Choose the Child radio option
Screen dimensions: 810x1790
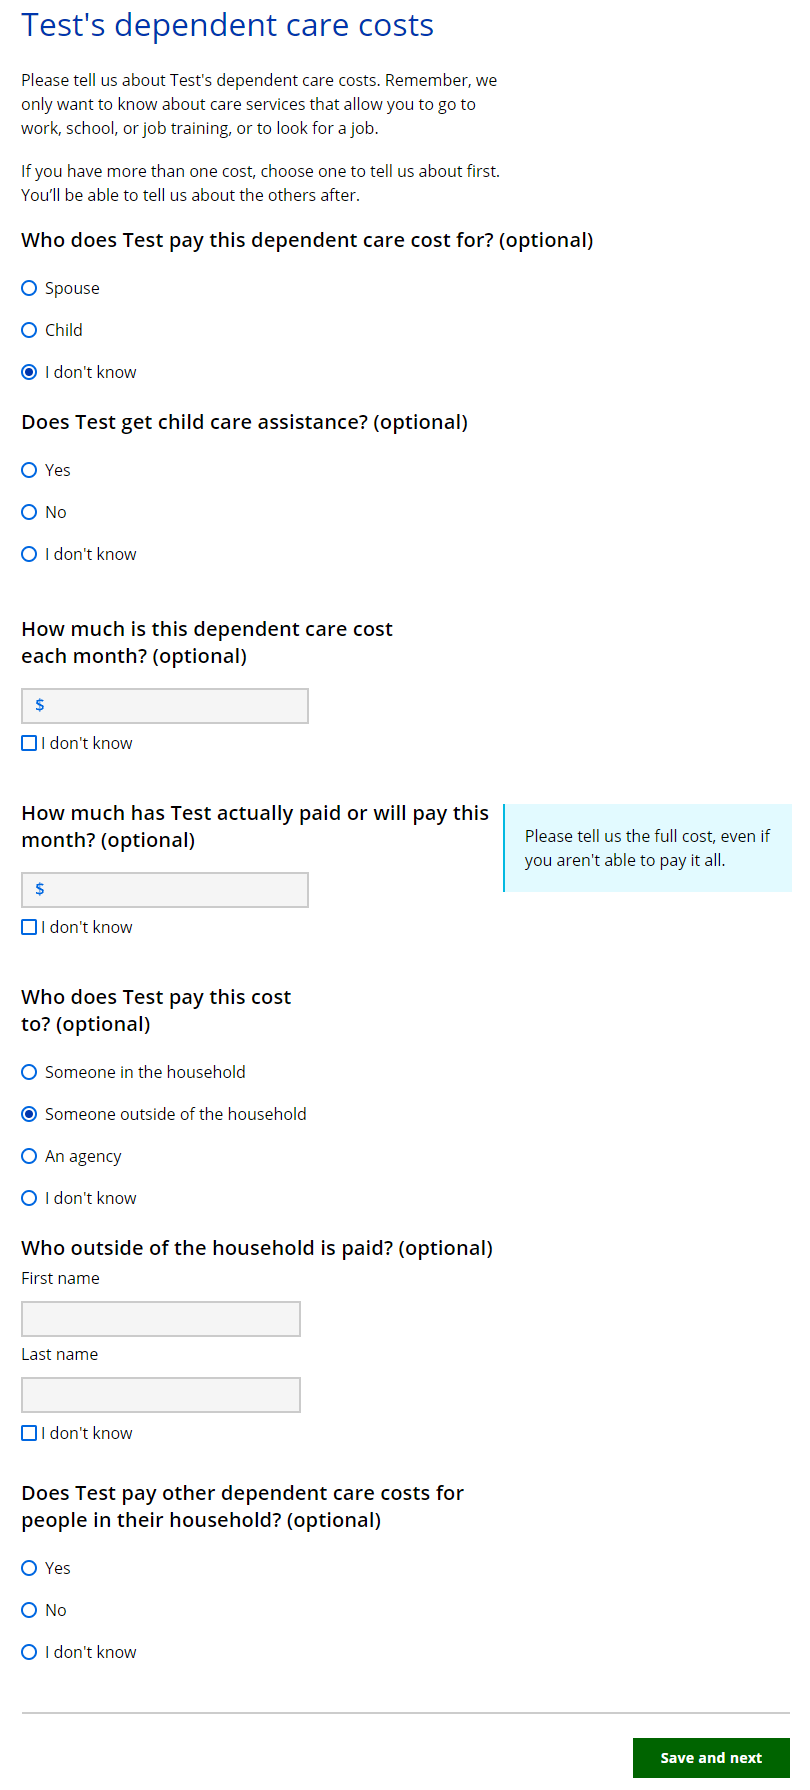(x=30, y=330)
